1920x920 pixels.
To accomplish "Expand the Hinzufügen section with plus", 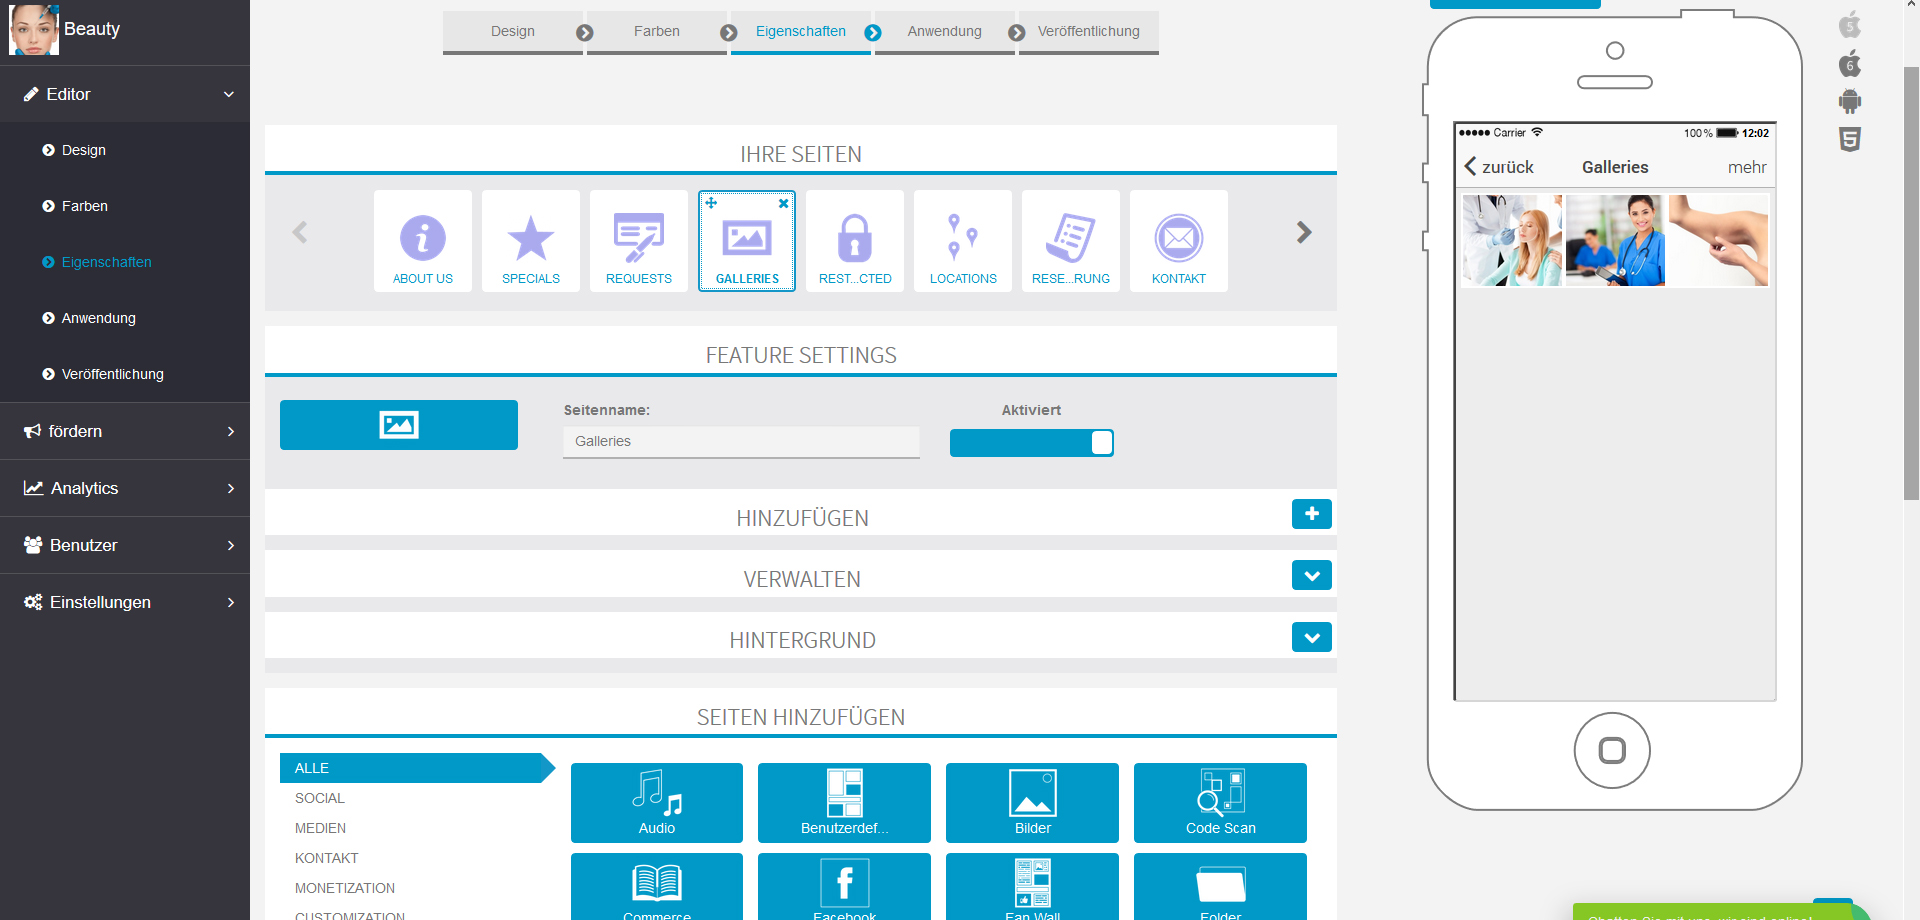I will (x=1312, y=514).
